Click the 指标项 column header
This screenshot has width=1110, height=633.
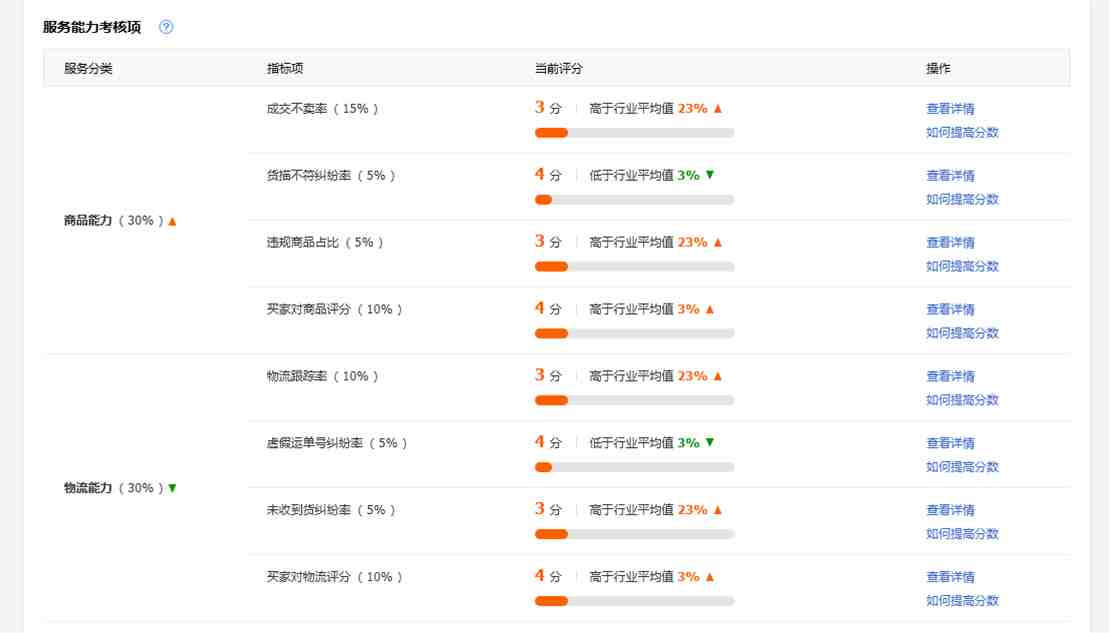[285, 69]
